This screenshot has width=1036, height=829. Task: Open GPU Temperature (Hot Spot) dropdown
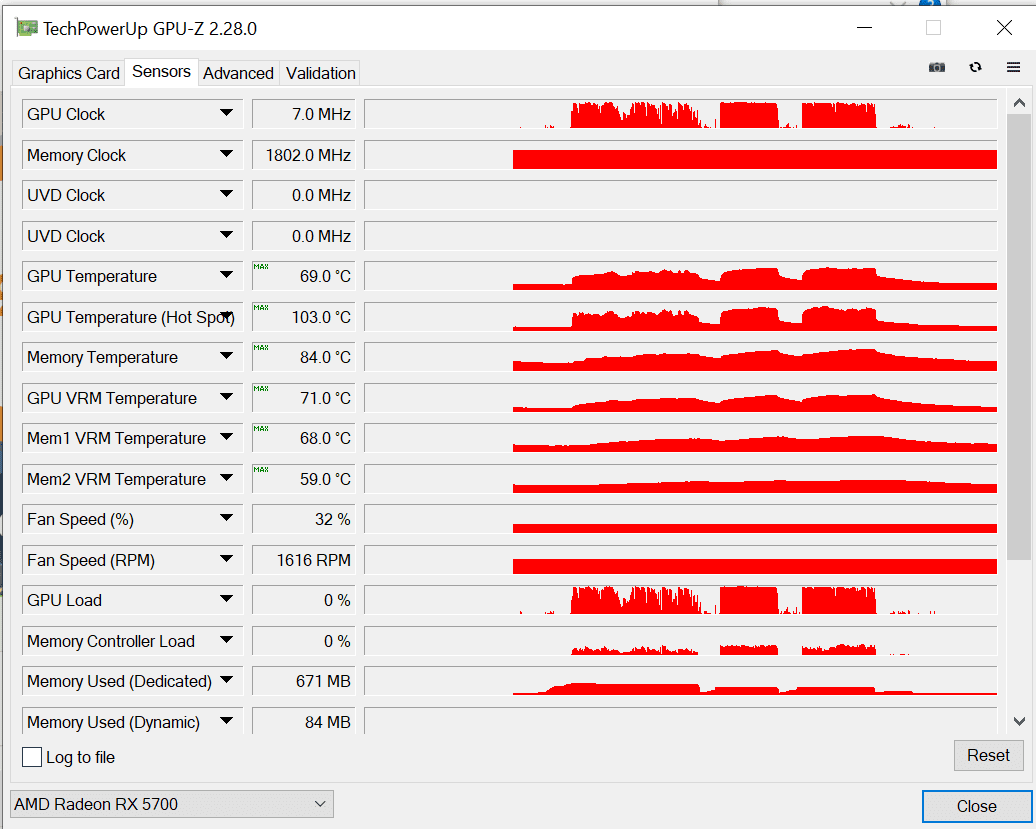click(226, 316)
